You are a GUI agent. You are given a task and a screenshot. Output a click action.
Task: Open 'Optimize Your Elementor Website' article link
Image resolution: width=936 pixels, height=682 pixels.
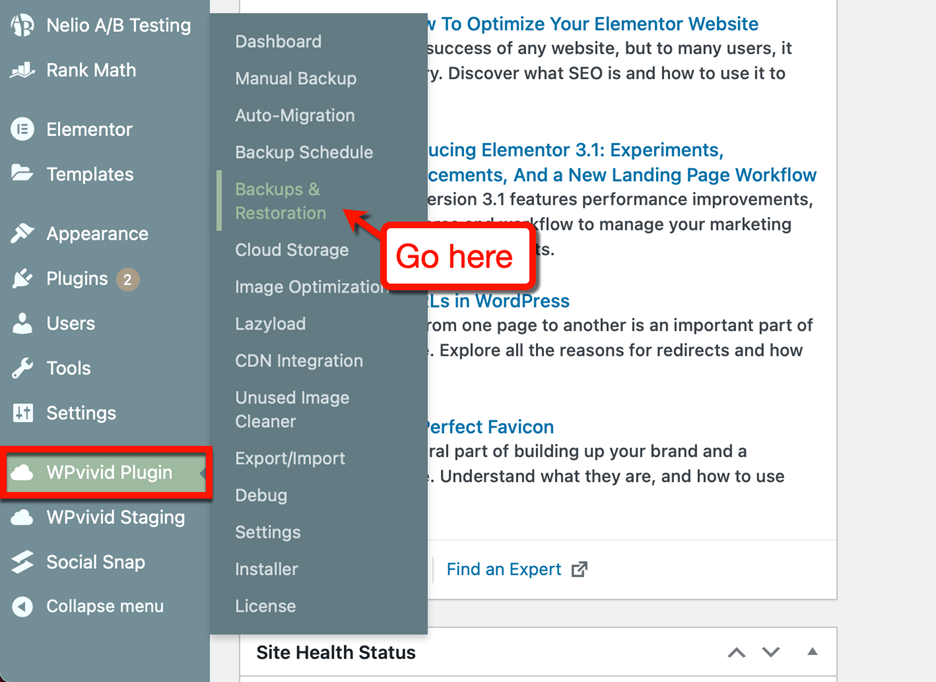tap(593, 24)
